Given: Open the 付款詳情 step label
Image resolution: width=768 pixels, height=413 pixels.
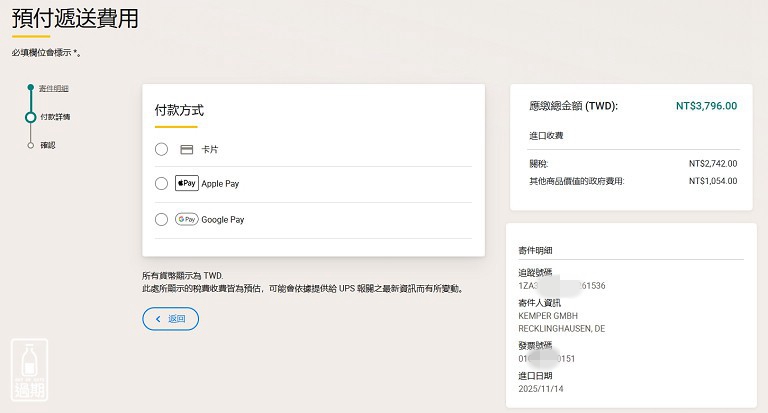Looking at the screenshot, I should tap(54, 117).
